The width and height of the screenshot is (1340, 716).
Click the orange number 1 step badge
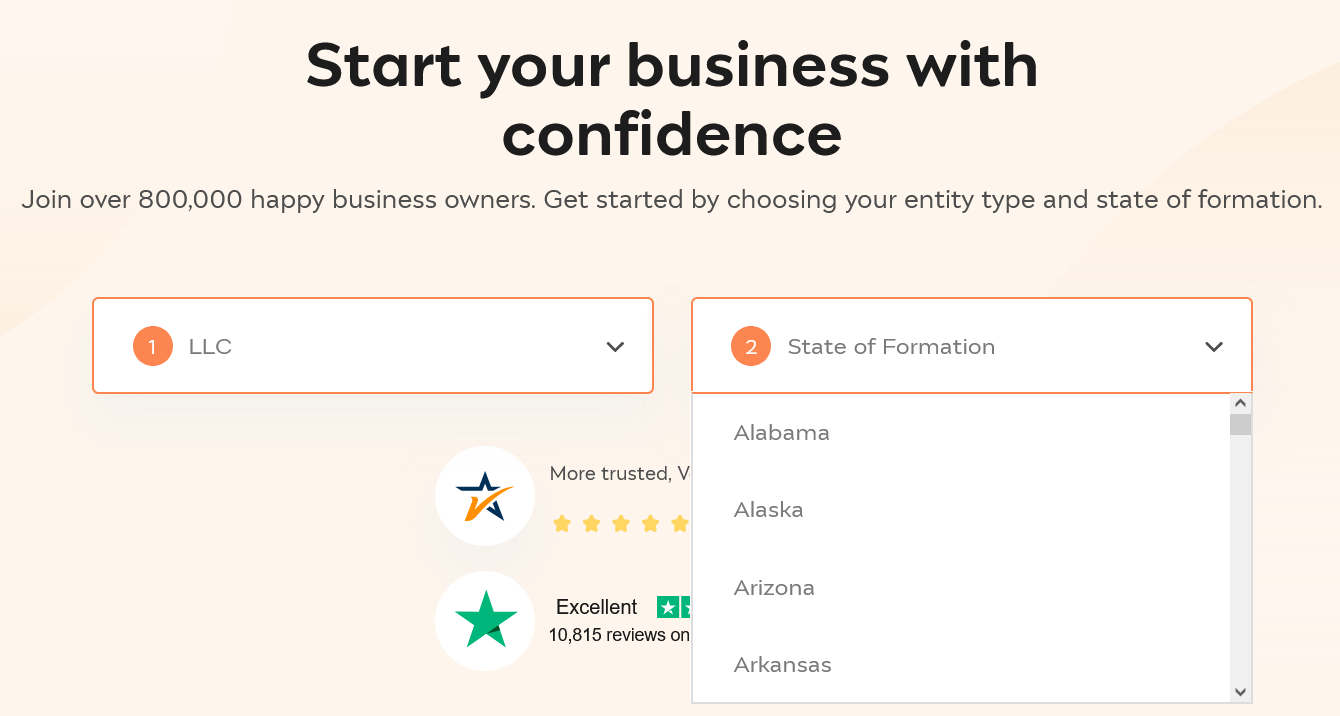(153, 346)
